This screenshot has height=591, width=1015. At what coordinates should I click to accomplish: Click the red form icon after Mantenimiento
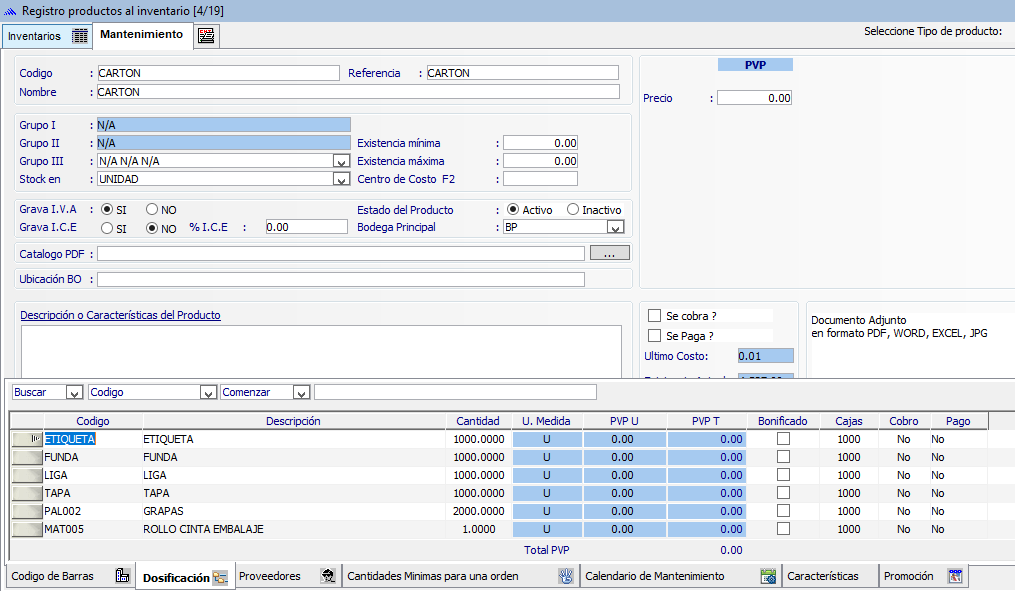click(x=206, y=36)
